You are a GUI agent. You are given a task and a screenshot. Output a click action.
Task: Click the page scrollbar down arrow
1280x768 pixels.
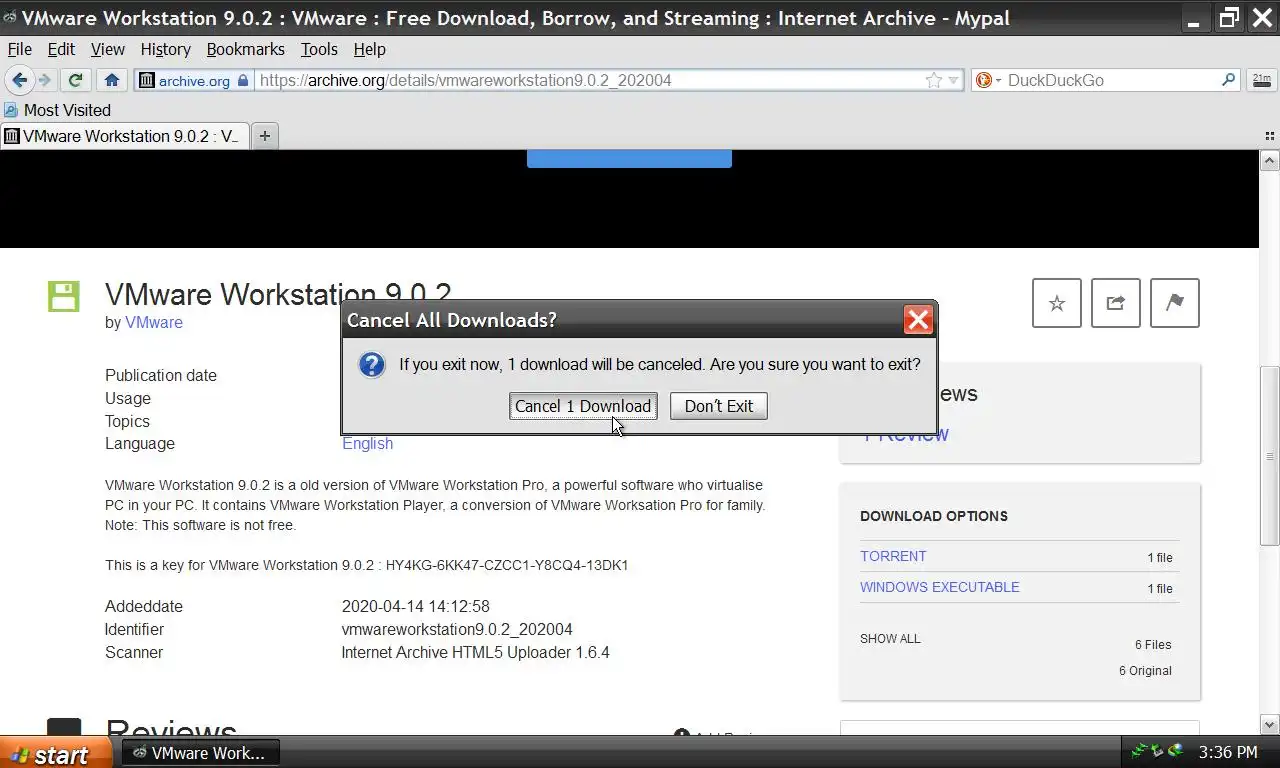tap(1269, 725)
